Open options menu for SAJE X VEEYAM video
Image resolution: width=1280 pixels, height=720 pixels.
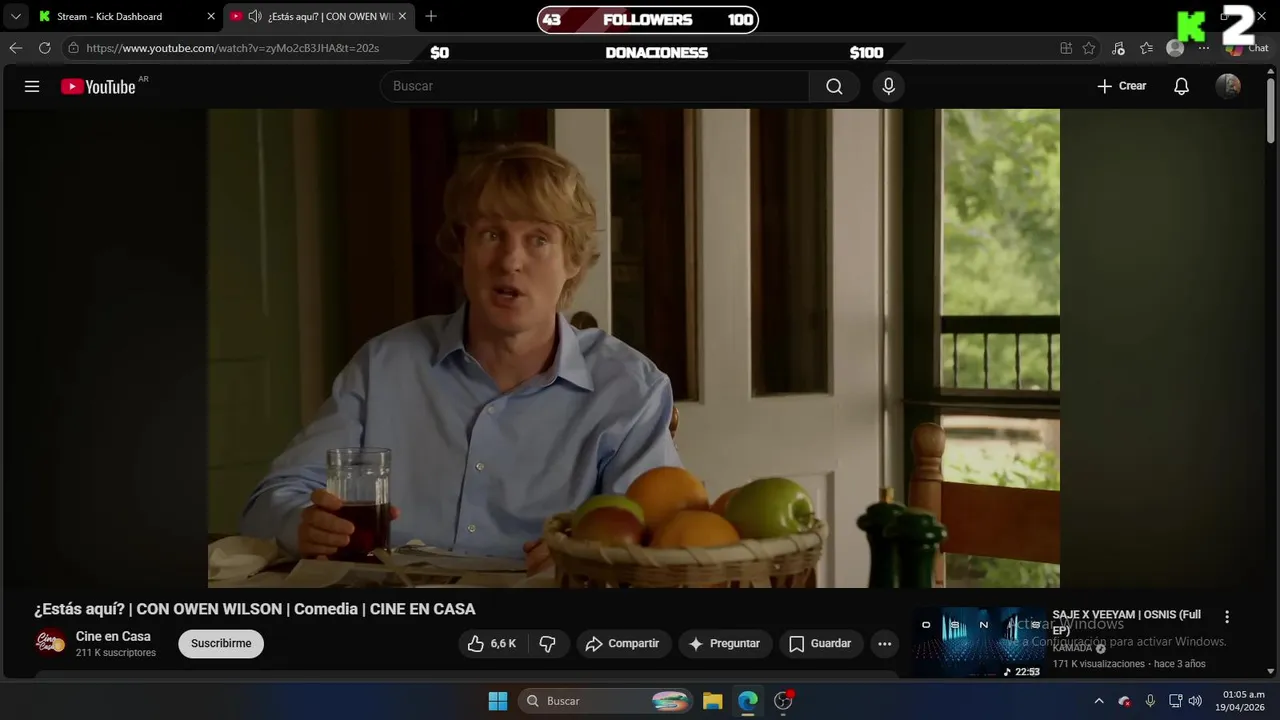[1227, 617]
